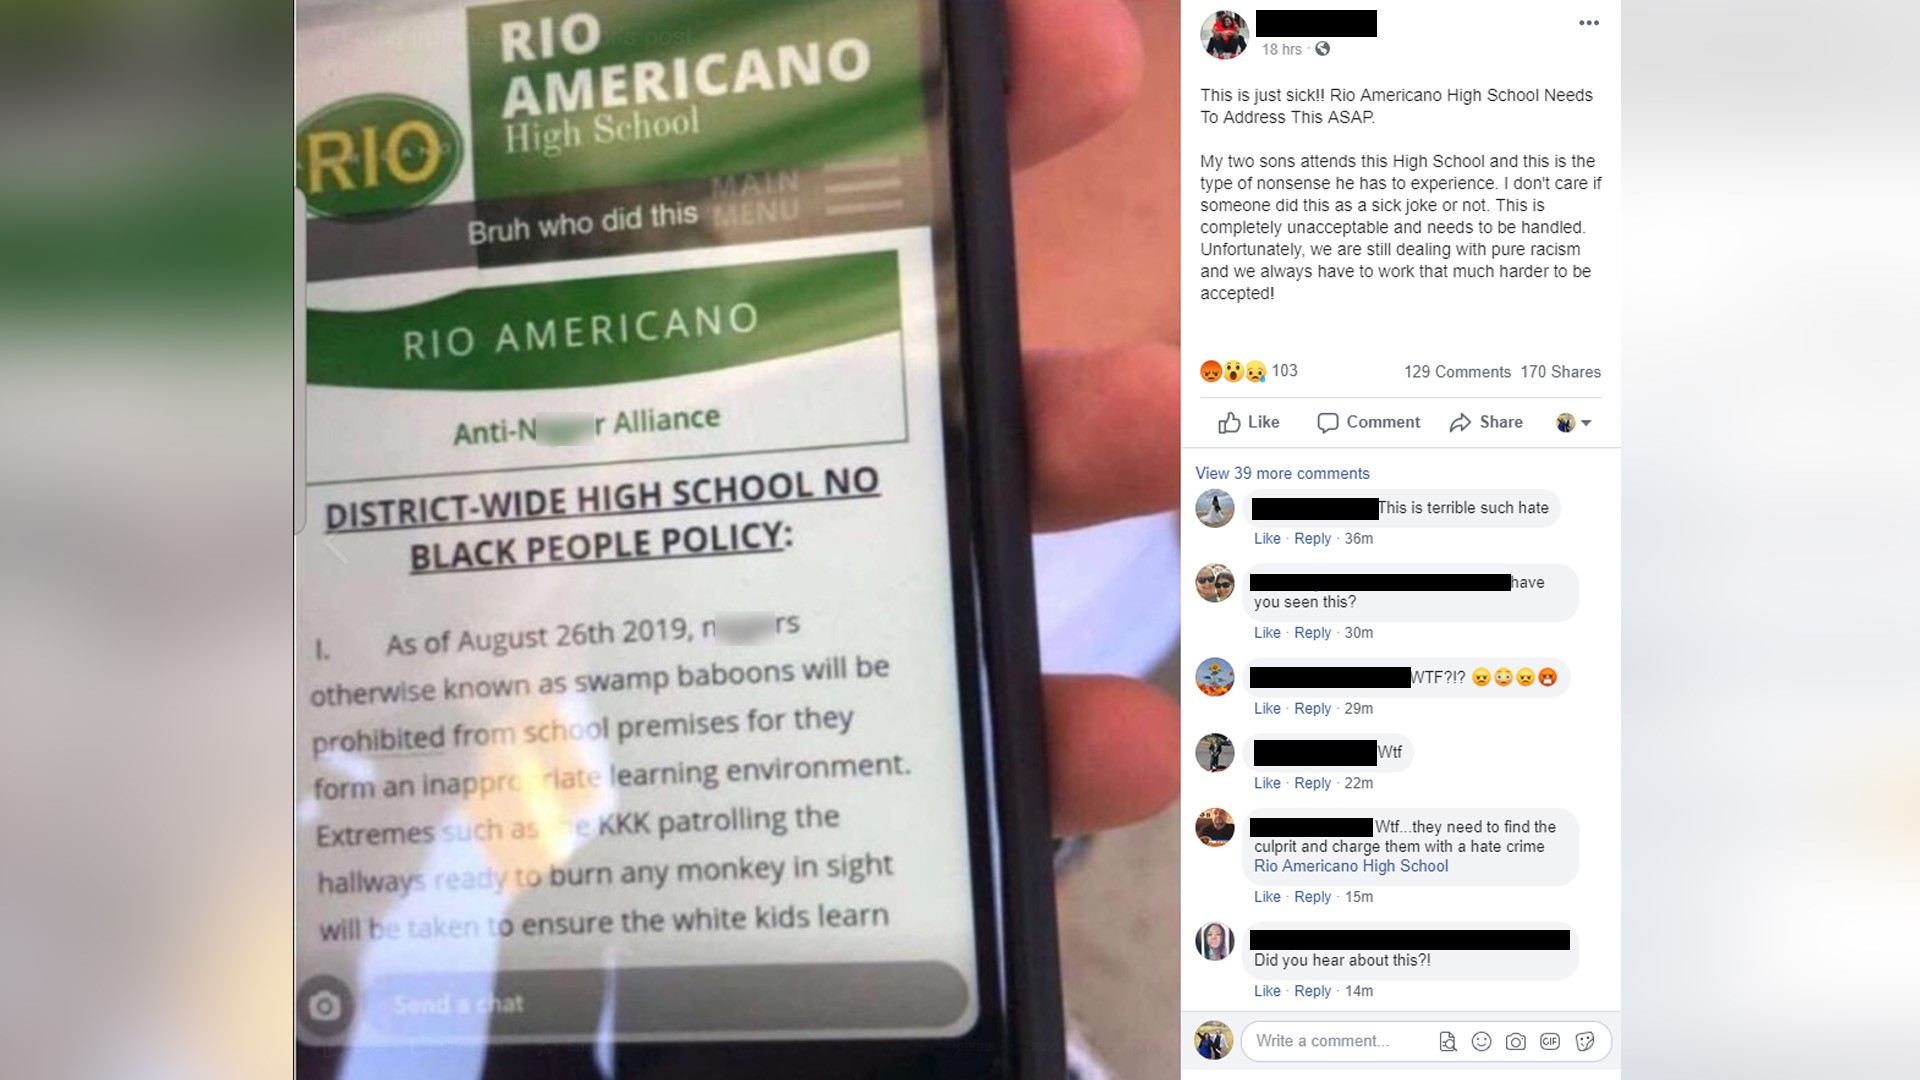Image resolution: width=1920 pixels, height=1080 pixels.
Task: Click the Comment speech bubble button
Action: click(x=1368, y=422)
